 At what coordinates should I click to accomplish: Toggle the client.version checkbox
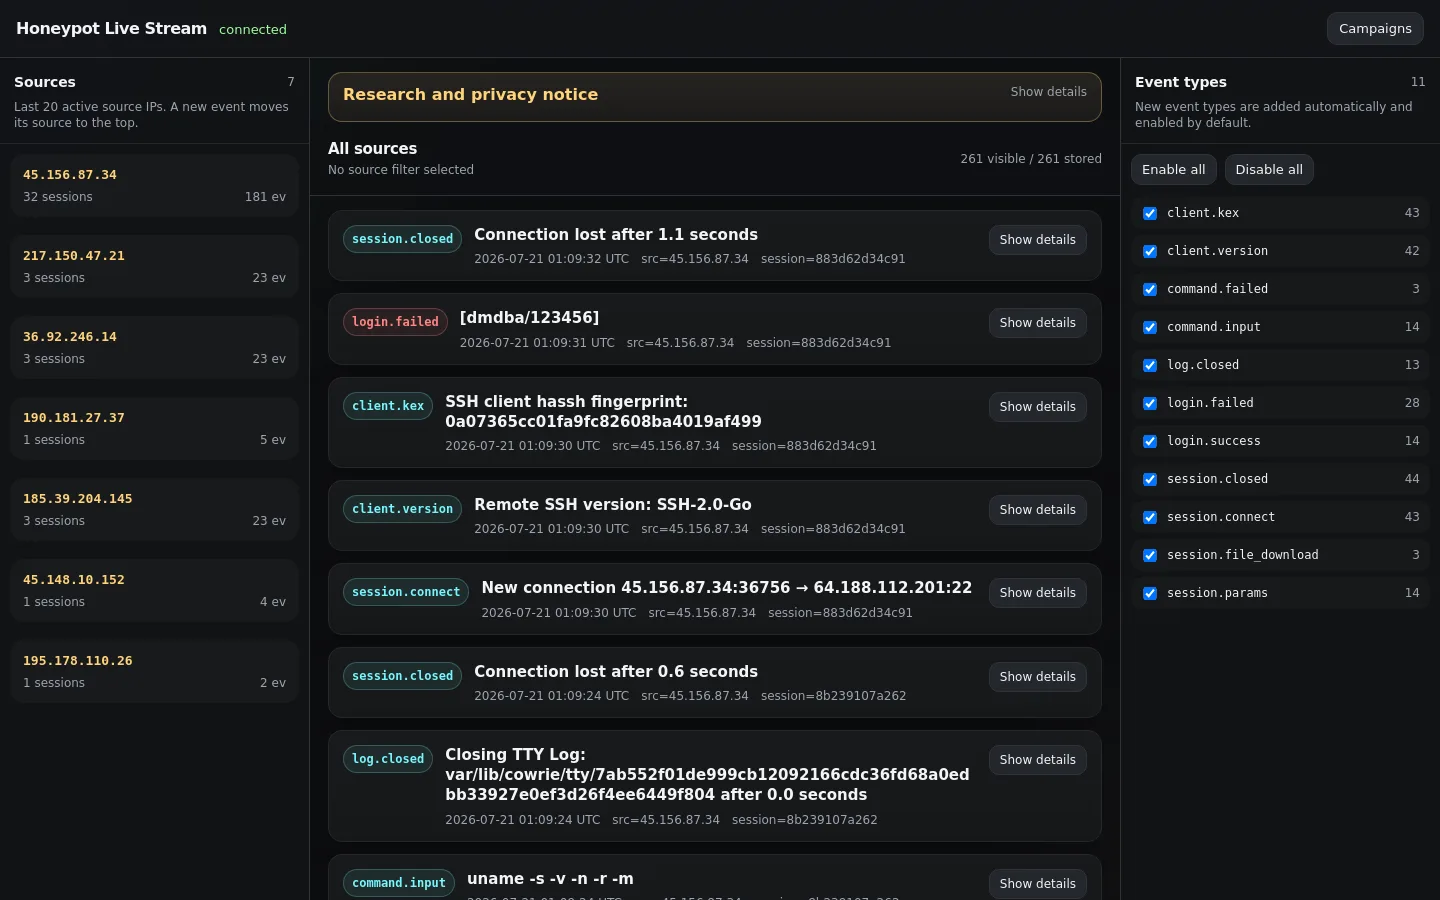[x=1150, y=251]
